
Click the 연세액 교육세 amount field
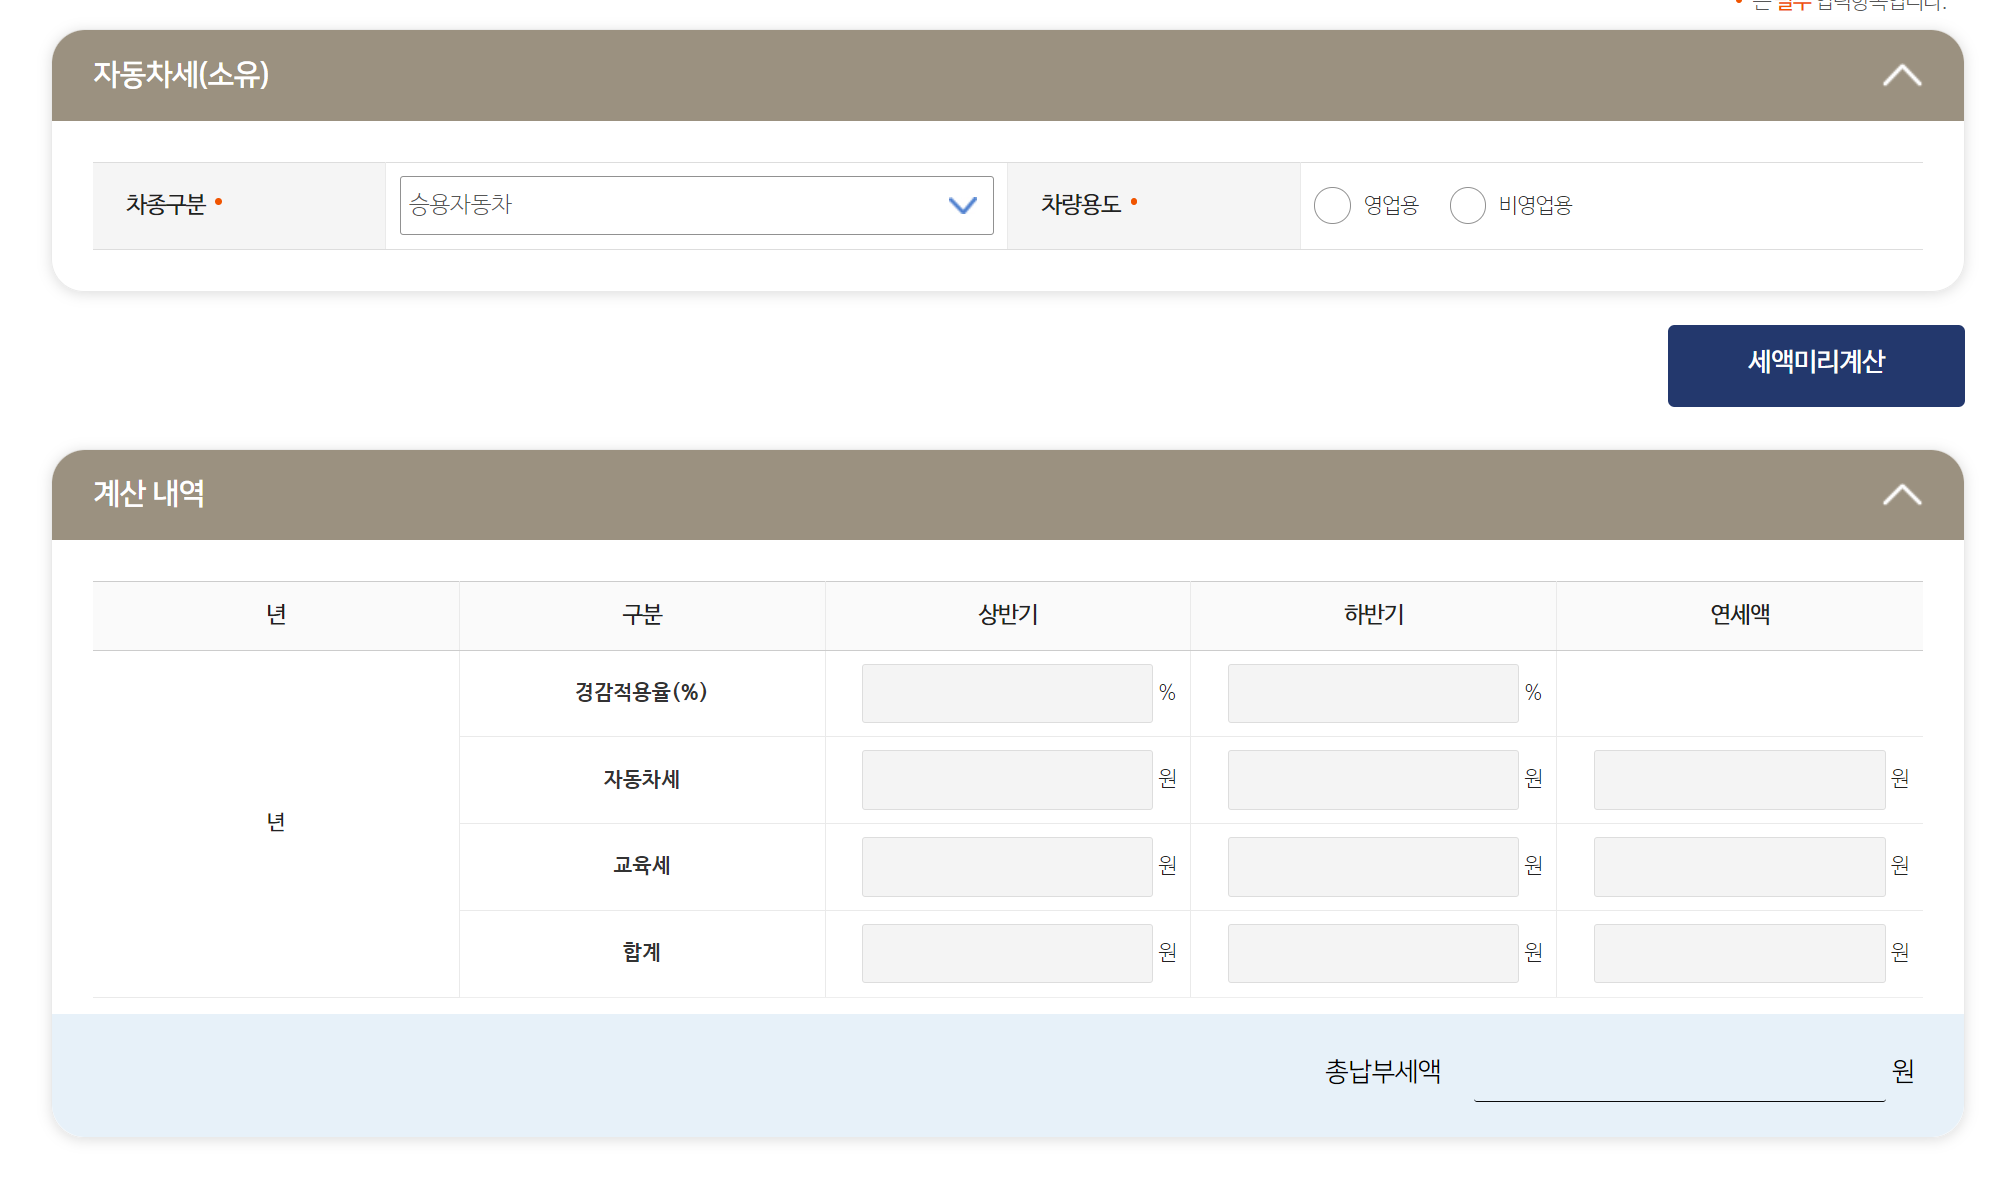click(1738, 867)
